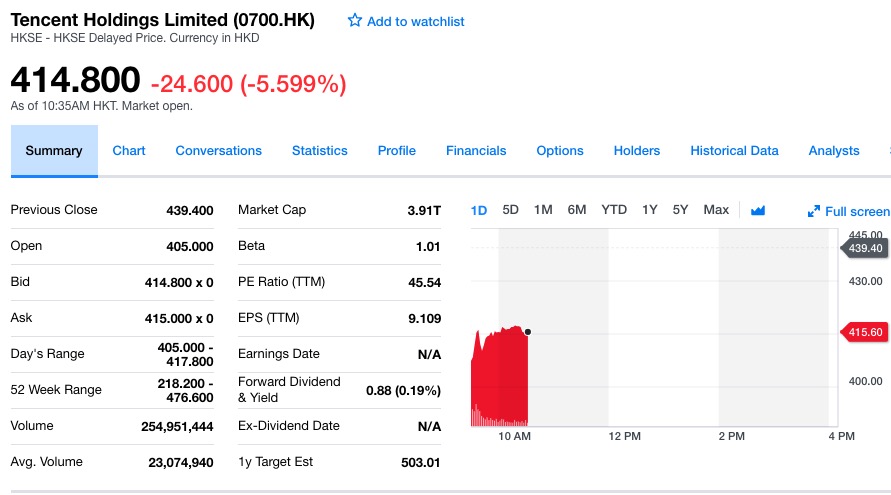View the Options tab
This screenshot has width=891, height=495.
tap(560, 151)
